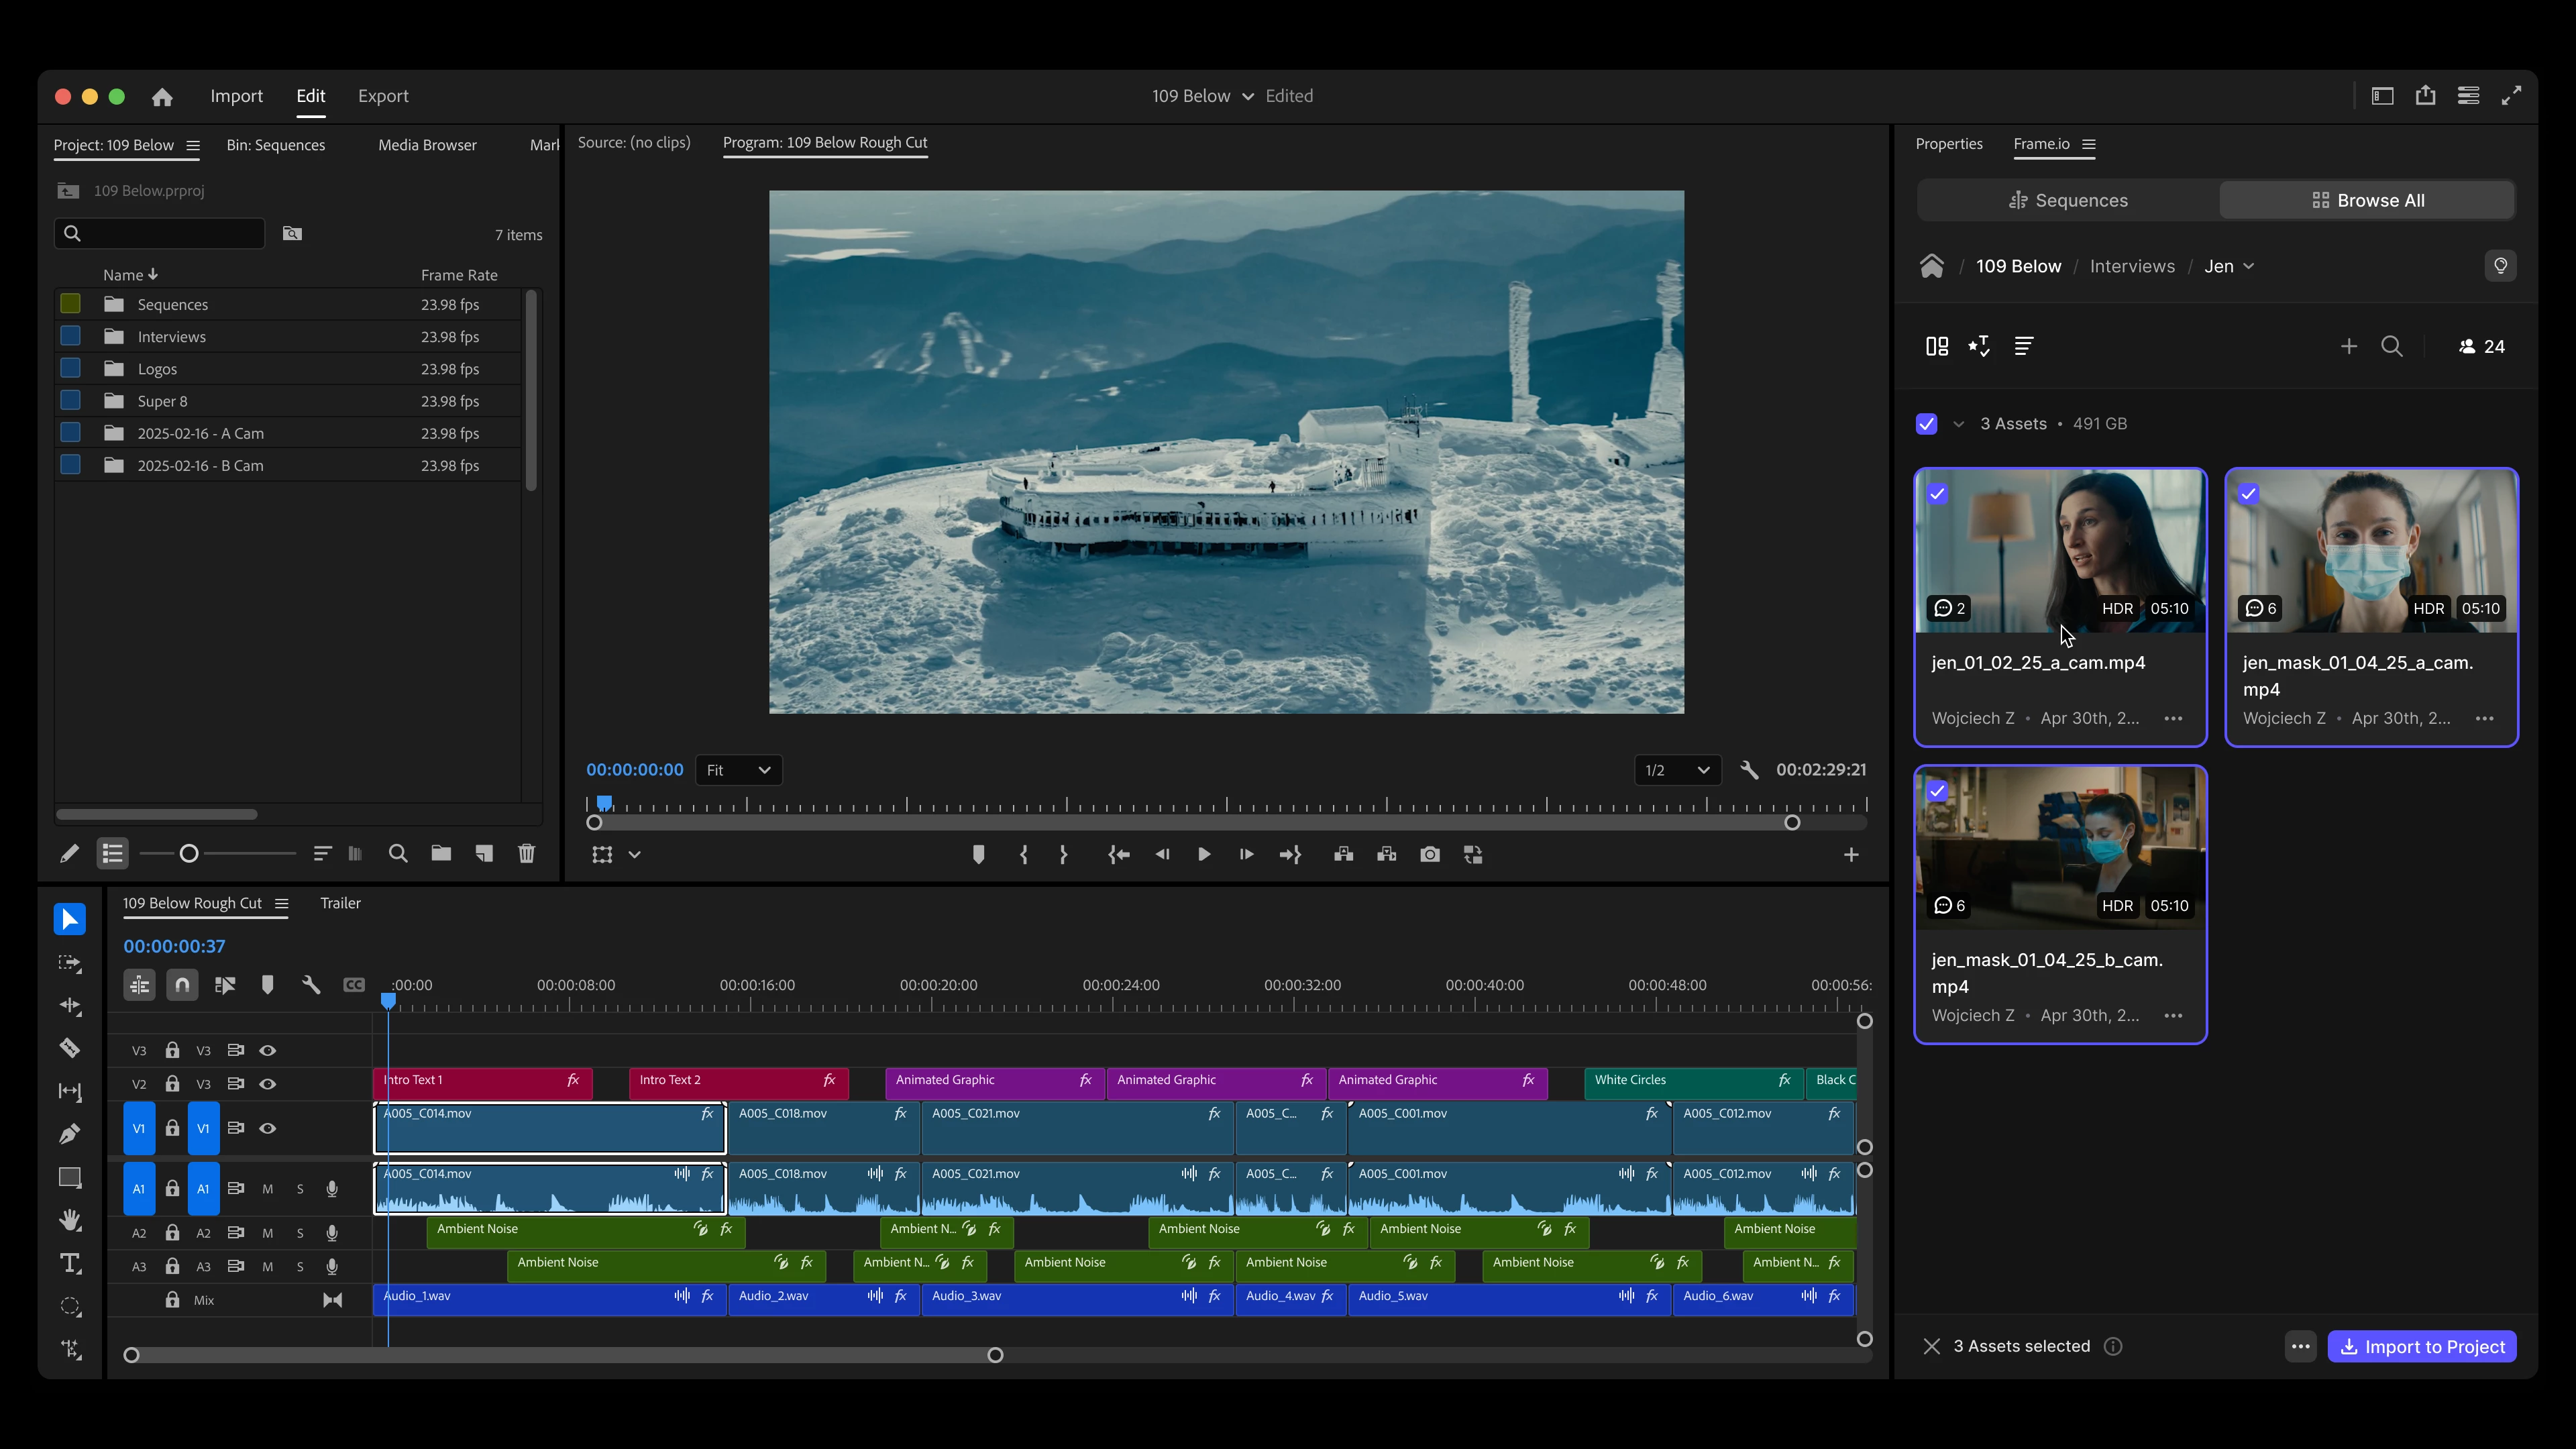Switch to the Sequences view button
This screenshot has height=1449, width=2576.
click(2068, 200)
